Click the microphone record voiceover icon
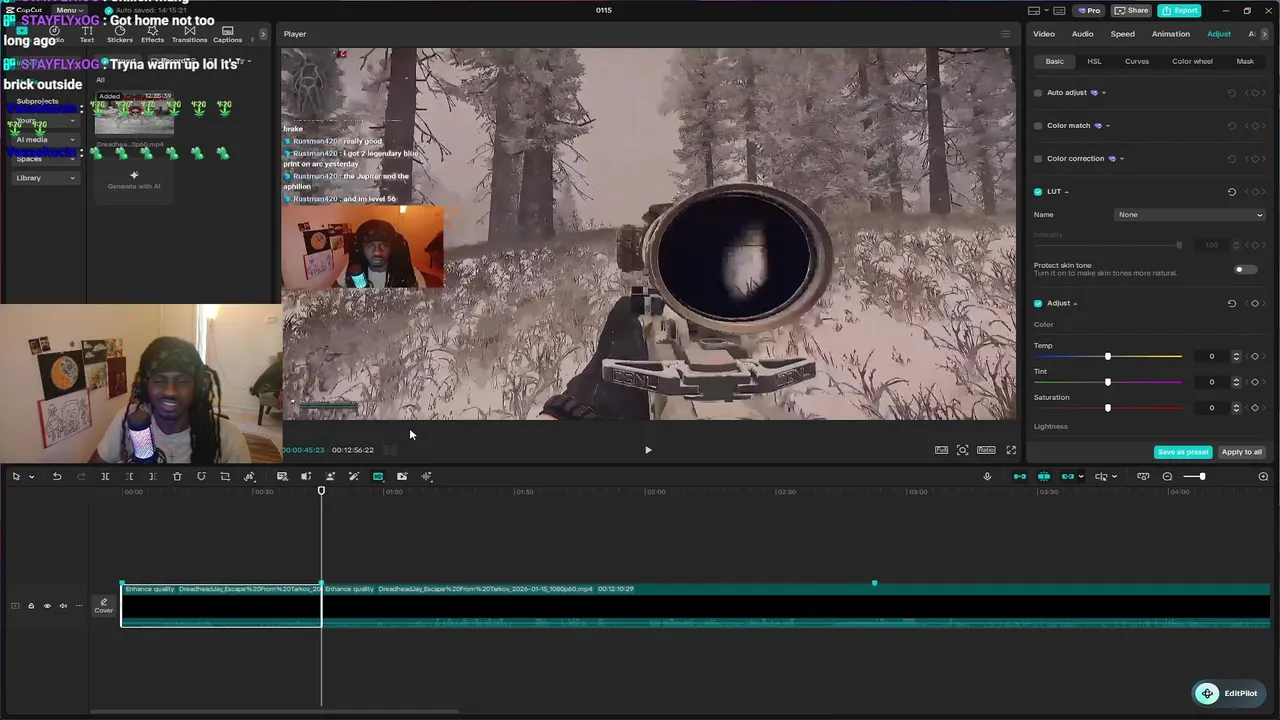1280x720 pixels. 987,477
